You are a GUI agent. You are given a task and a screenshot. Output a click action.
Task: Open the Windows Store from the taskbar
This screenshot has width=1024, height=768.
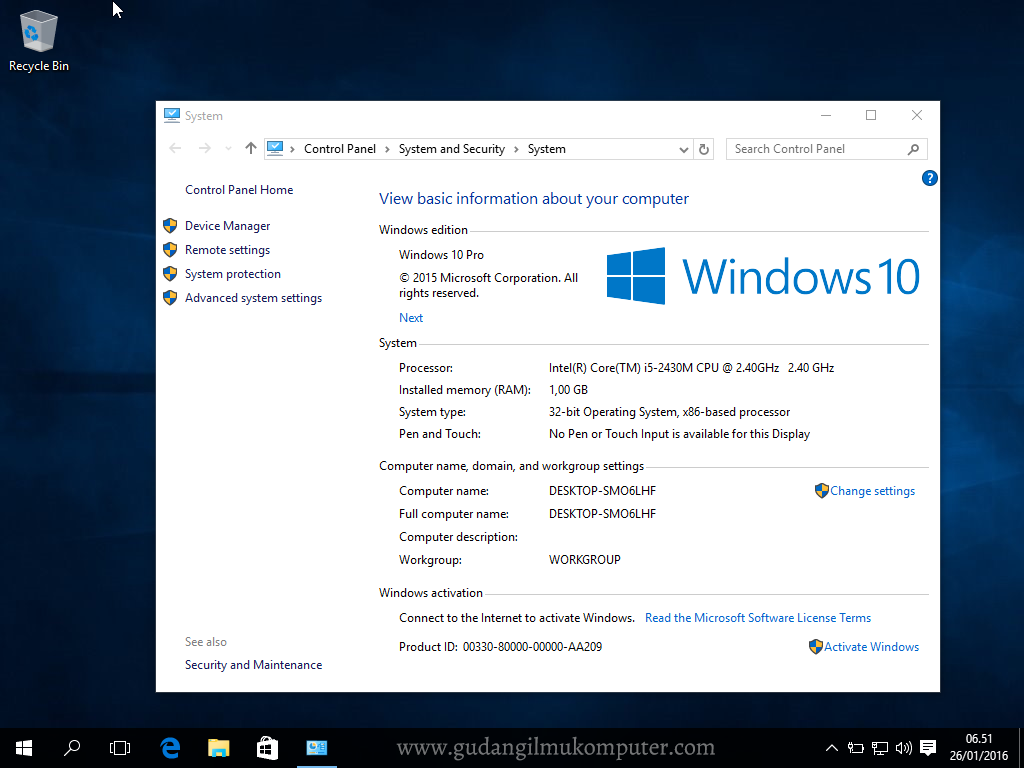pos(266,747)
